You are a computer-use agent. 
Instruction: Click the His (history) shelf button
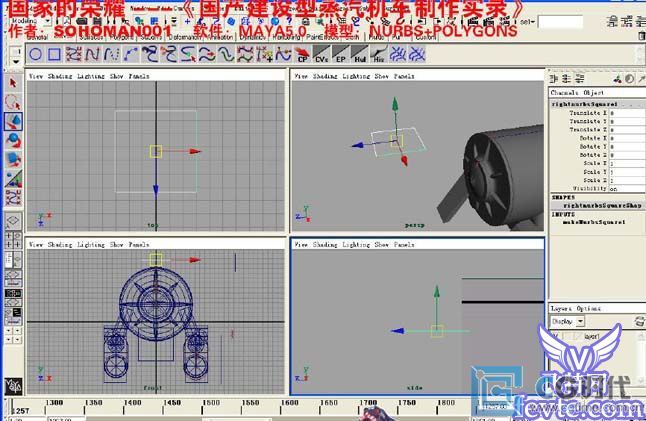point(379,54)
